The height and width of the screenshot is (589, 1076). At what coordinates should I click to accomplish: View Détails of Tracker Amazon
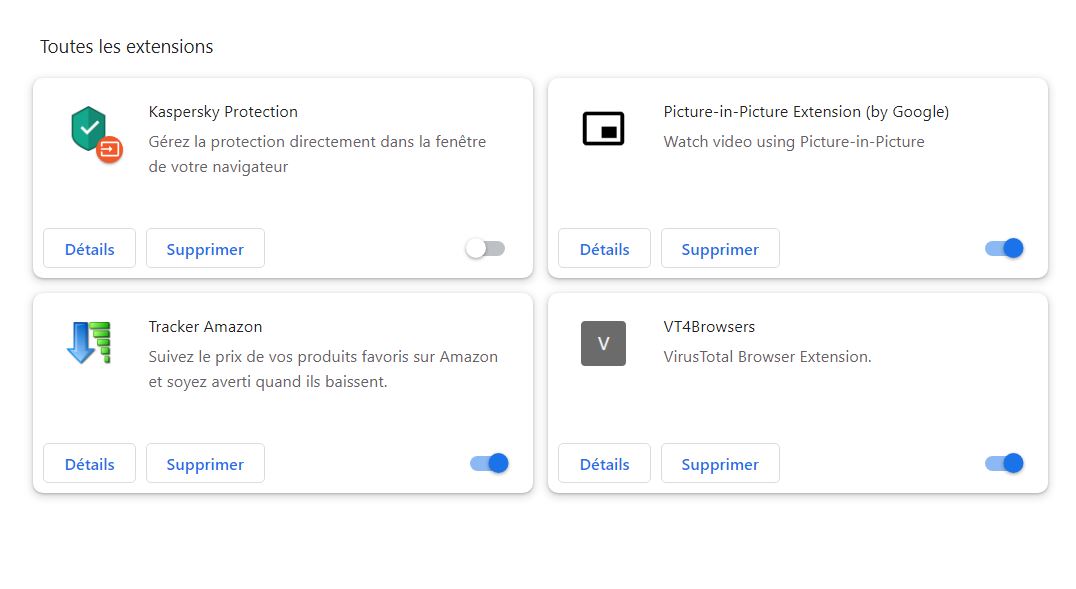coord(89,463)
